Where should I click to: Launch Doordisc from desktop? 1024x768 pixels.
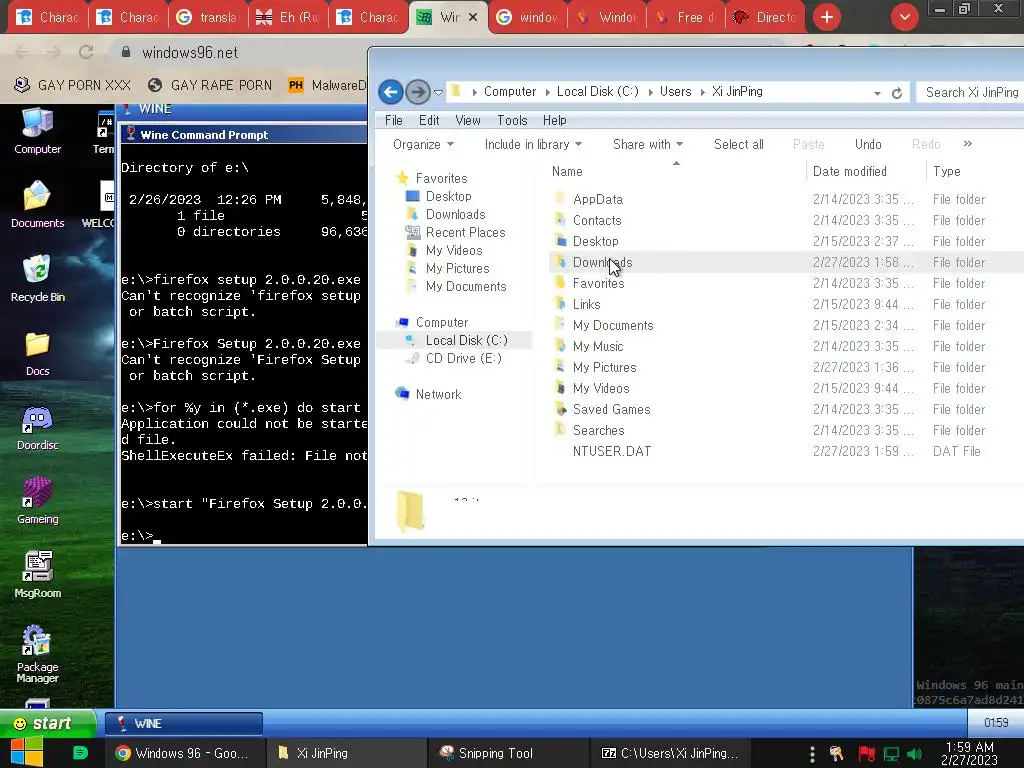coord(37,428)
